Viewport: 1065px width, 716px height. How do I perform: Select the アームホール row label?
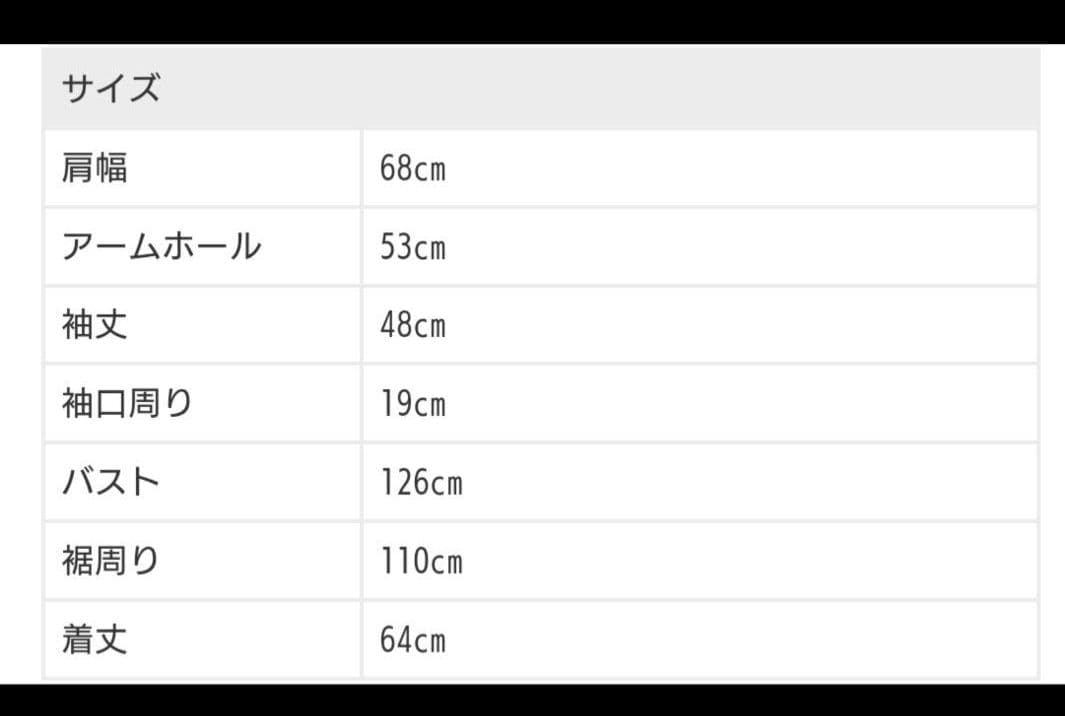click(x=161, y=246)
